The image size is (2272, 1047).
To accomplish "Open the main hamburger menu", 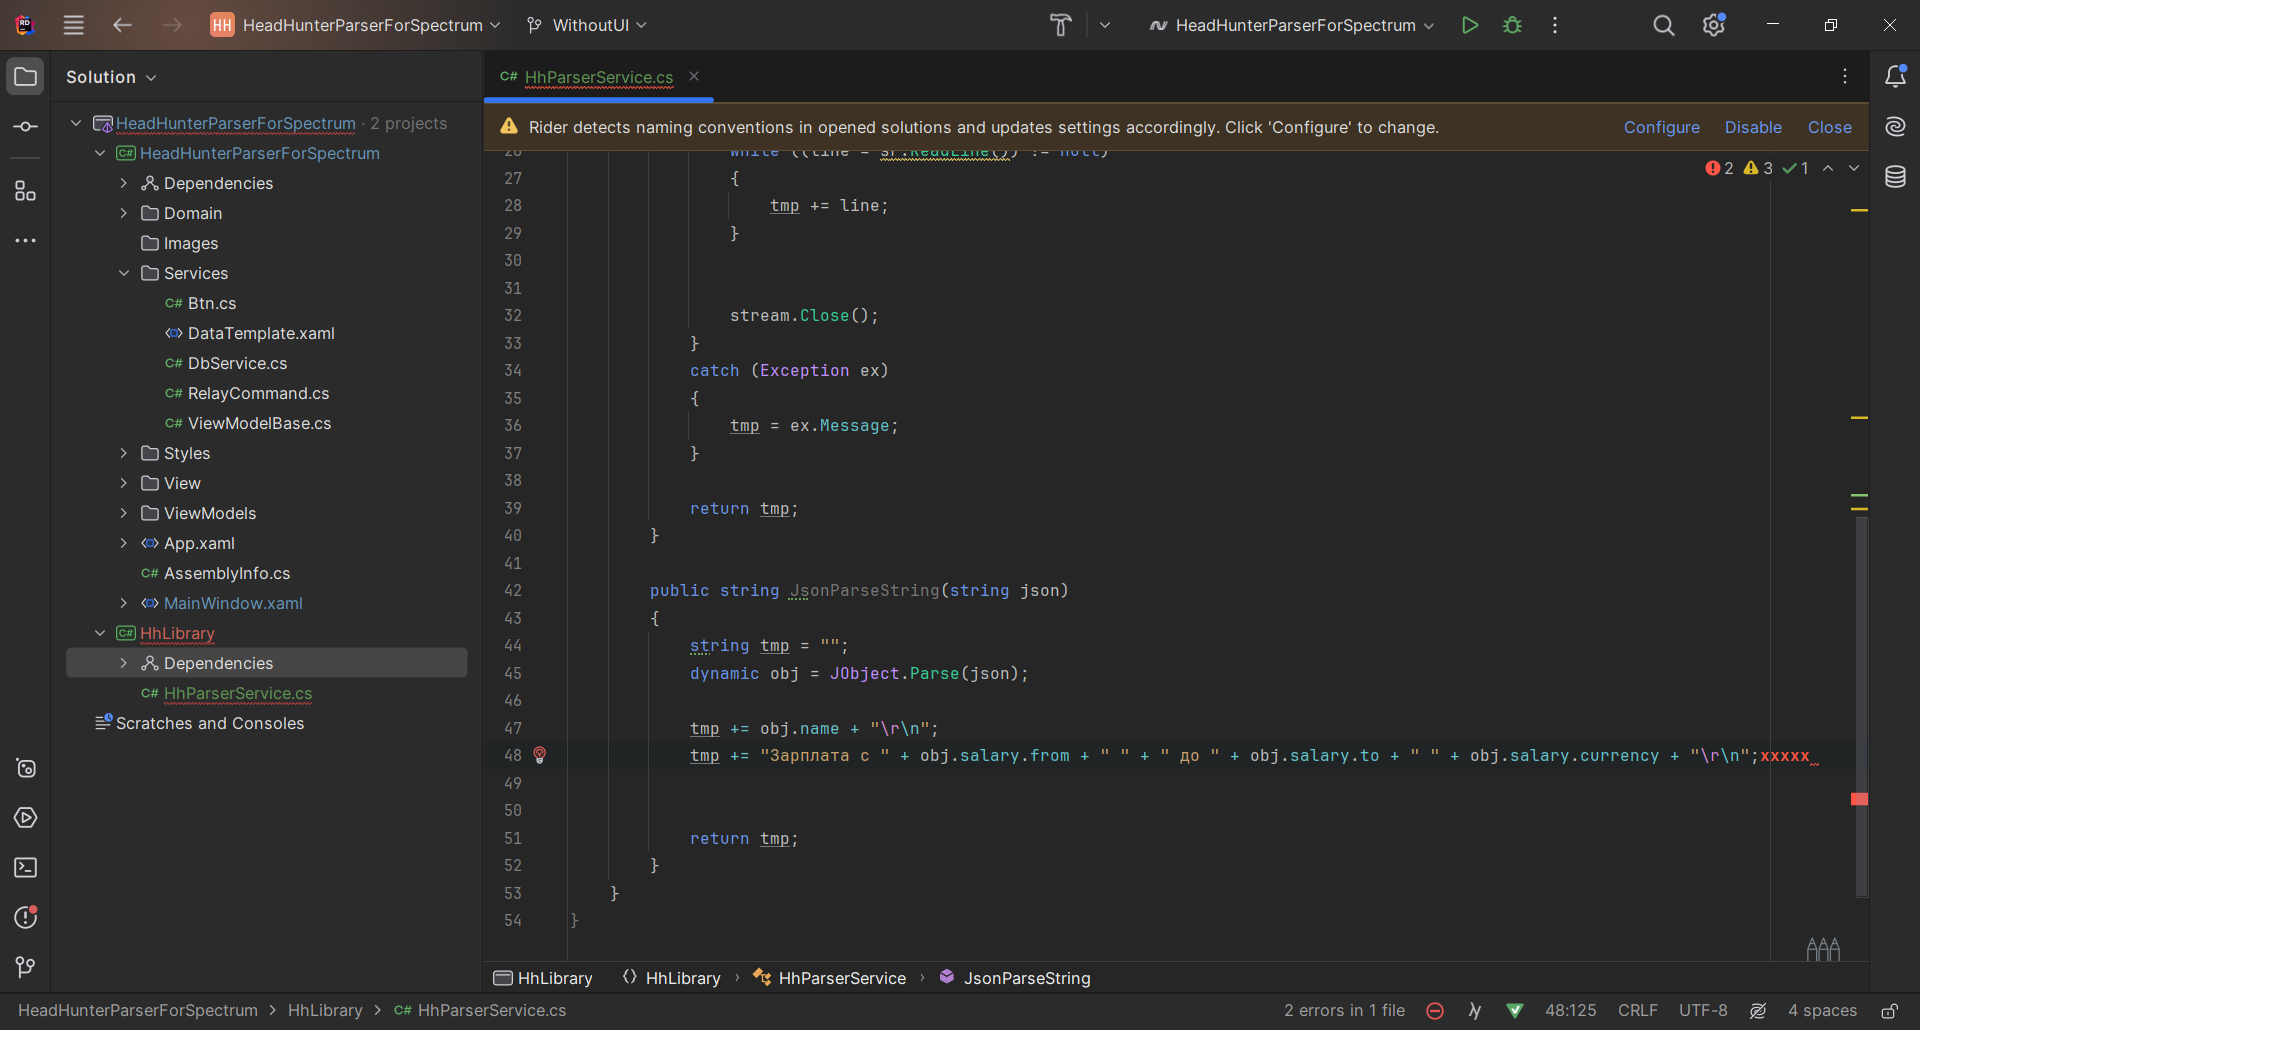I will 73,25.
